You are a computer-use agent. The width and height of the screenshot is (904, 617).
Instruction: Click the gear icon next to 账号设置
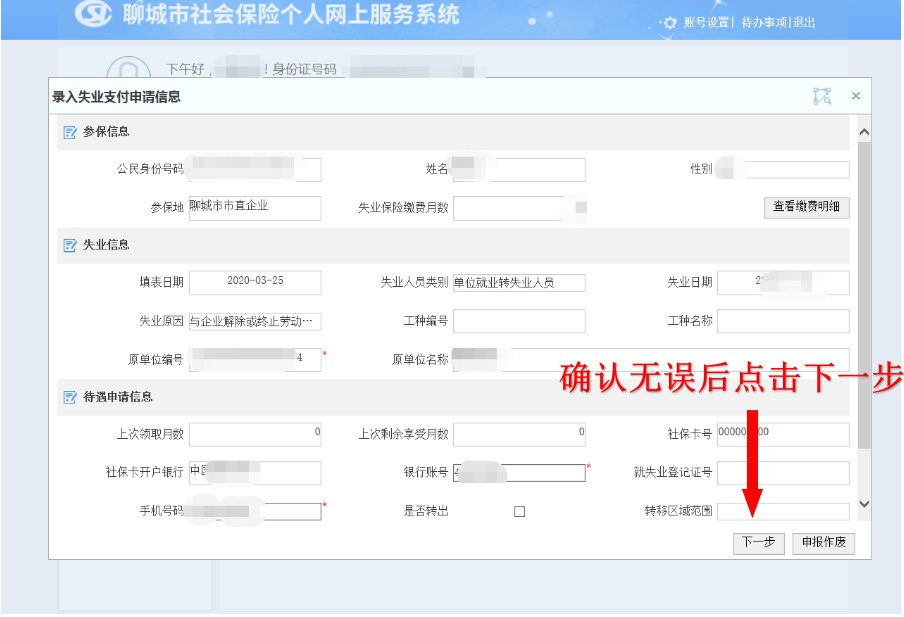669,22
